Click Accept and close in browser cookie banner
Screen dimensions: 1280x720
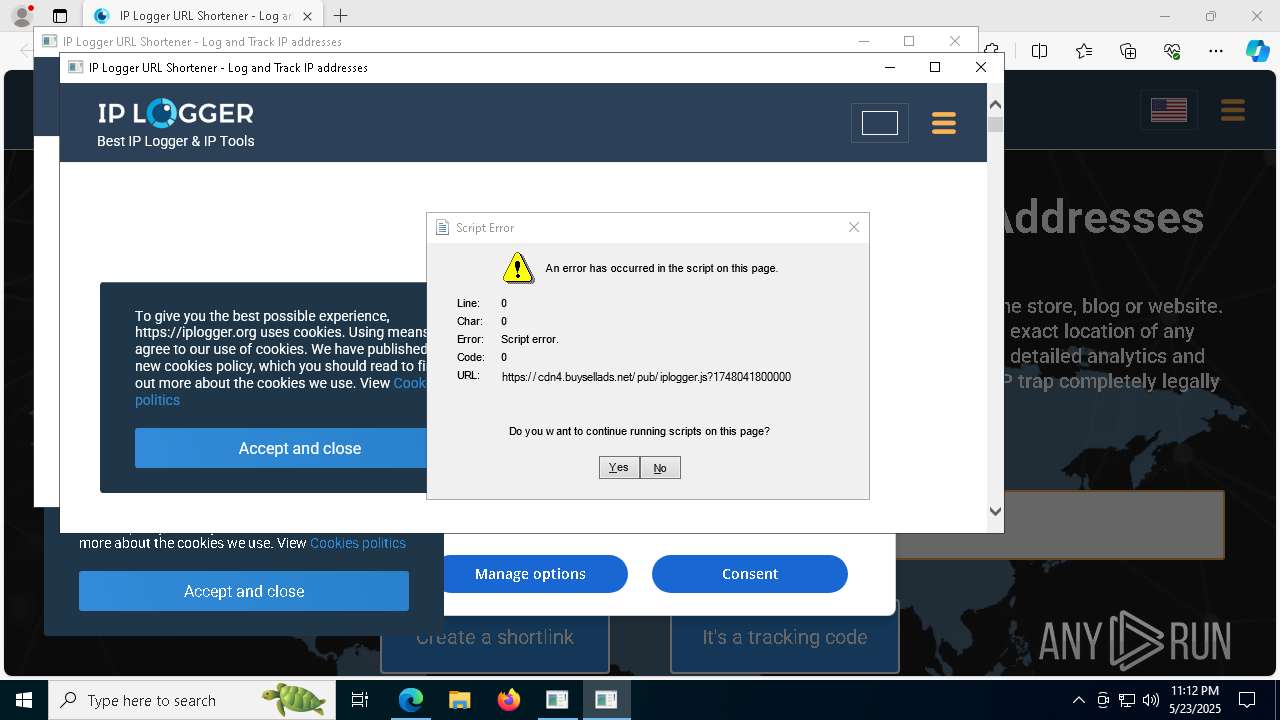[244, 591]
